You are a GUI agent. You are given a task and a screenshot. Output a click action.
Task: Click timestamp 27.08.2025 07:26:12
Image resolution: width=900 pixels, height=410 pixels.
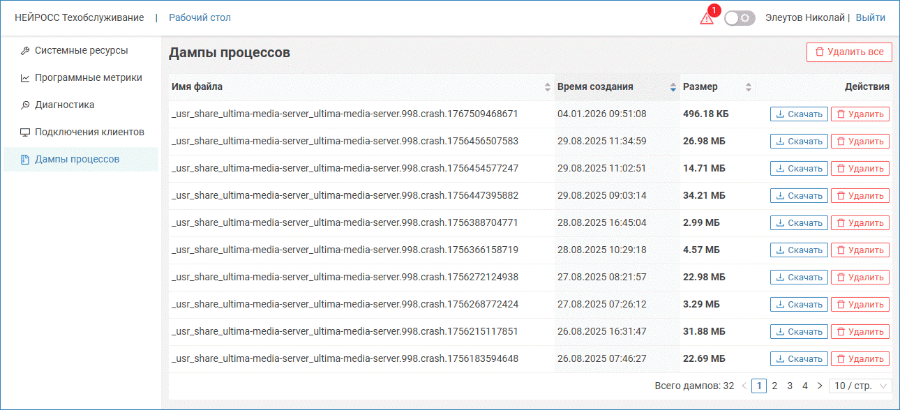(x=602, y=304)
